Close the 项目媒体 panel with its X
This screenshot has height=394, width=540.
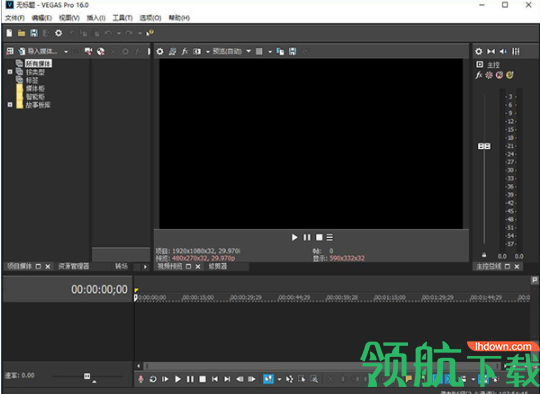(x=48, y=267)
